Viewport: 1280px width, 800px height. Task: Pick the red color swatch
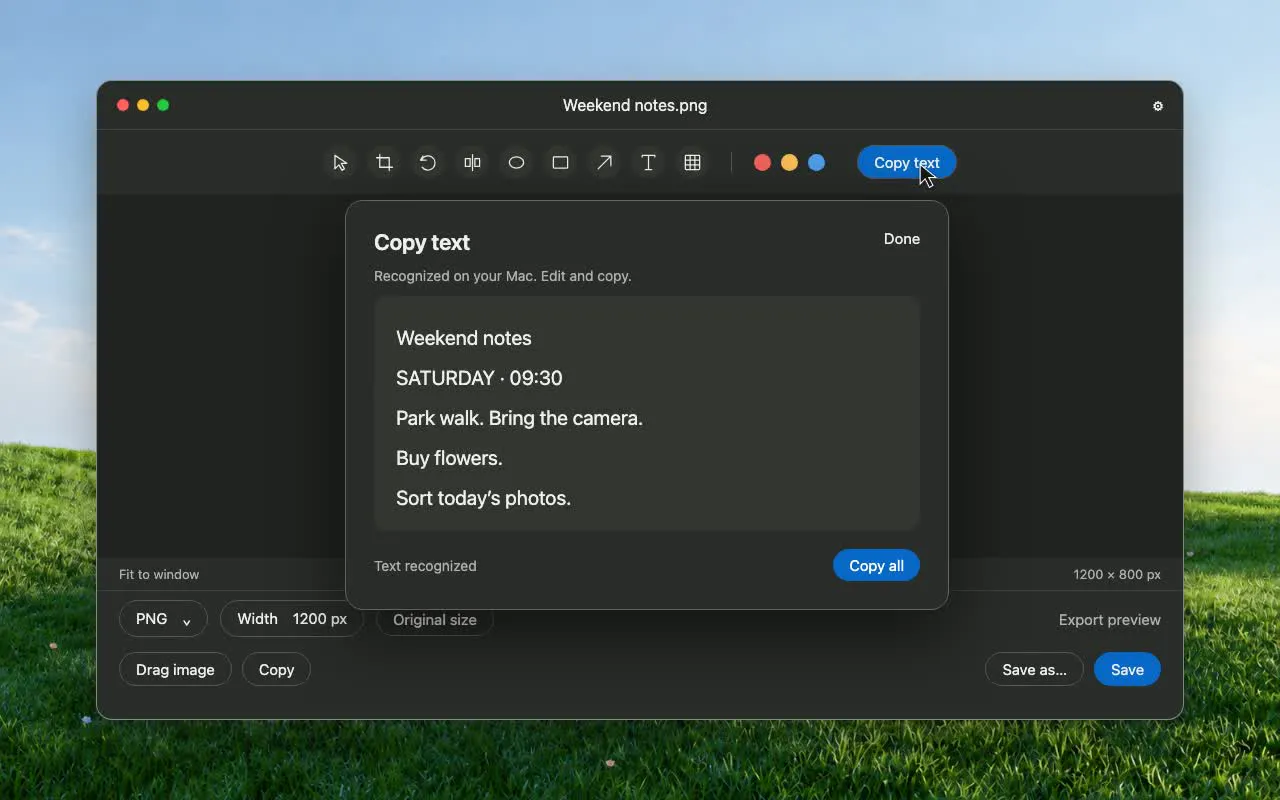[762, 163]
